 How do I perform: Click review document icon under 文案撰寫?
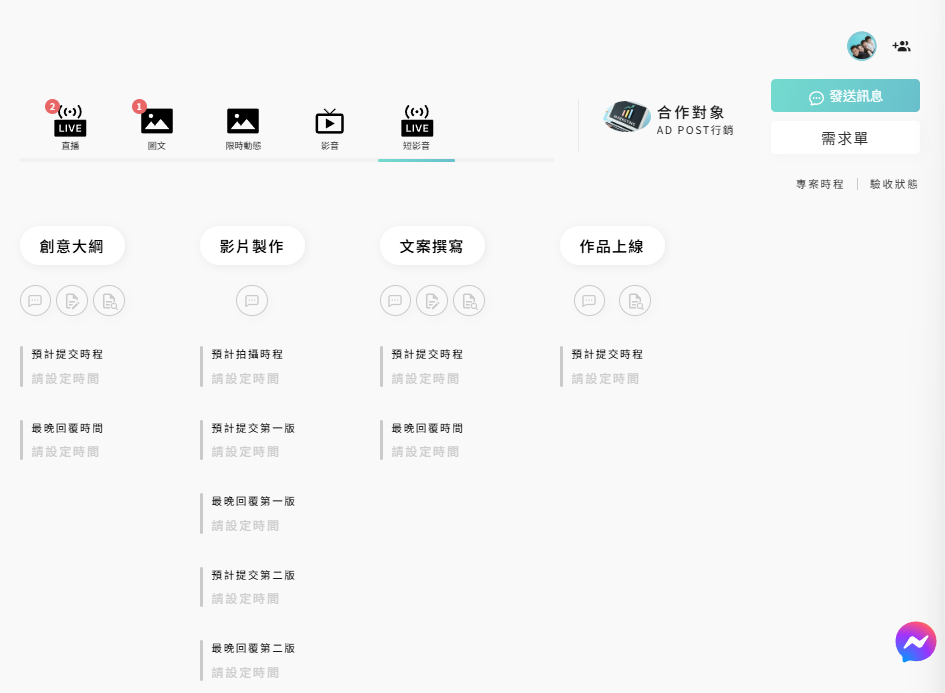469,301
